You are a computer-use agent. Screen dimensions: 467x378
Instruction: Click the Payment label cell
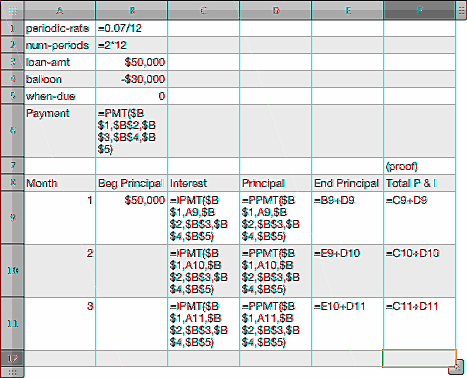pos(60,131)
